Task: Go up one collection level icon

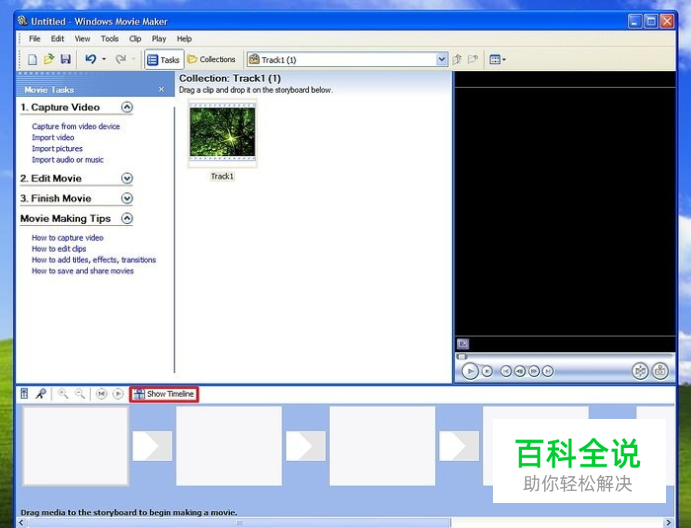Action: (x=457, y=59)
